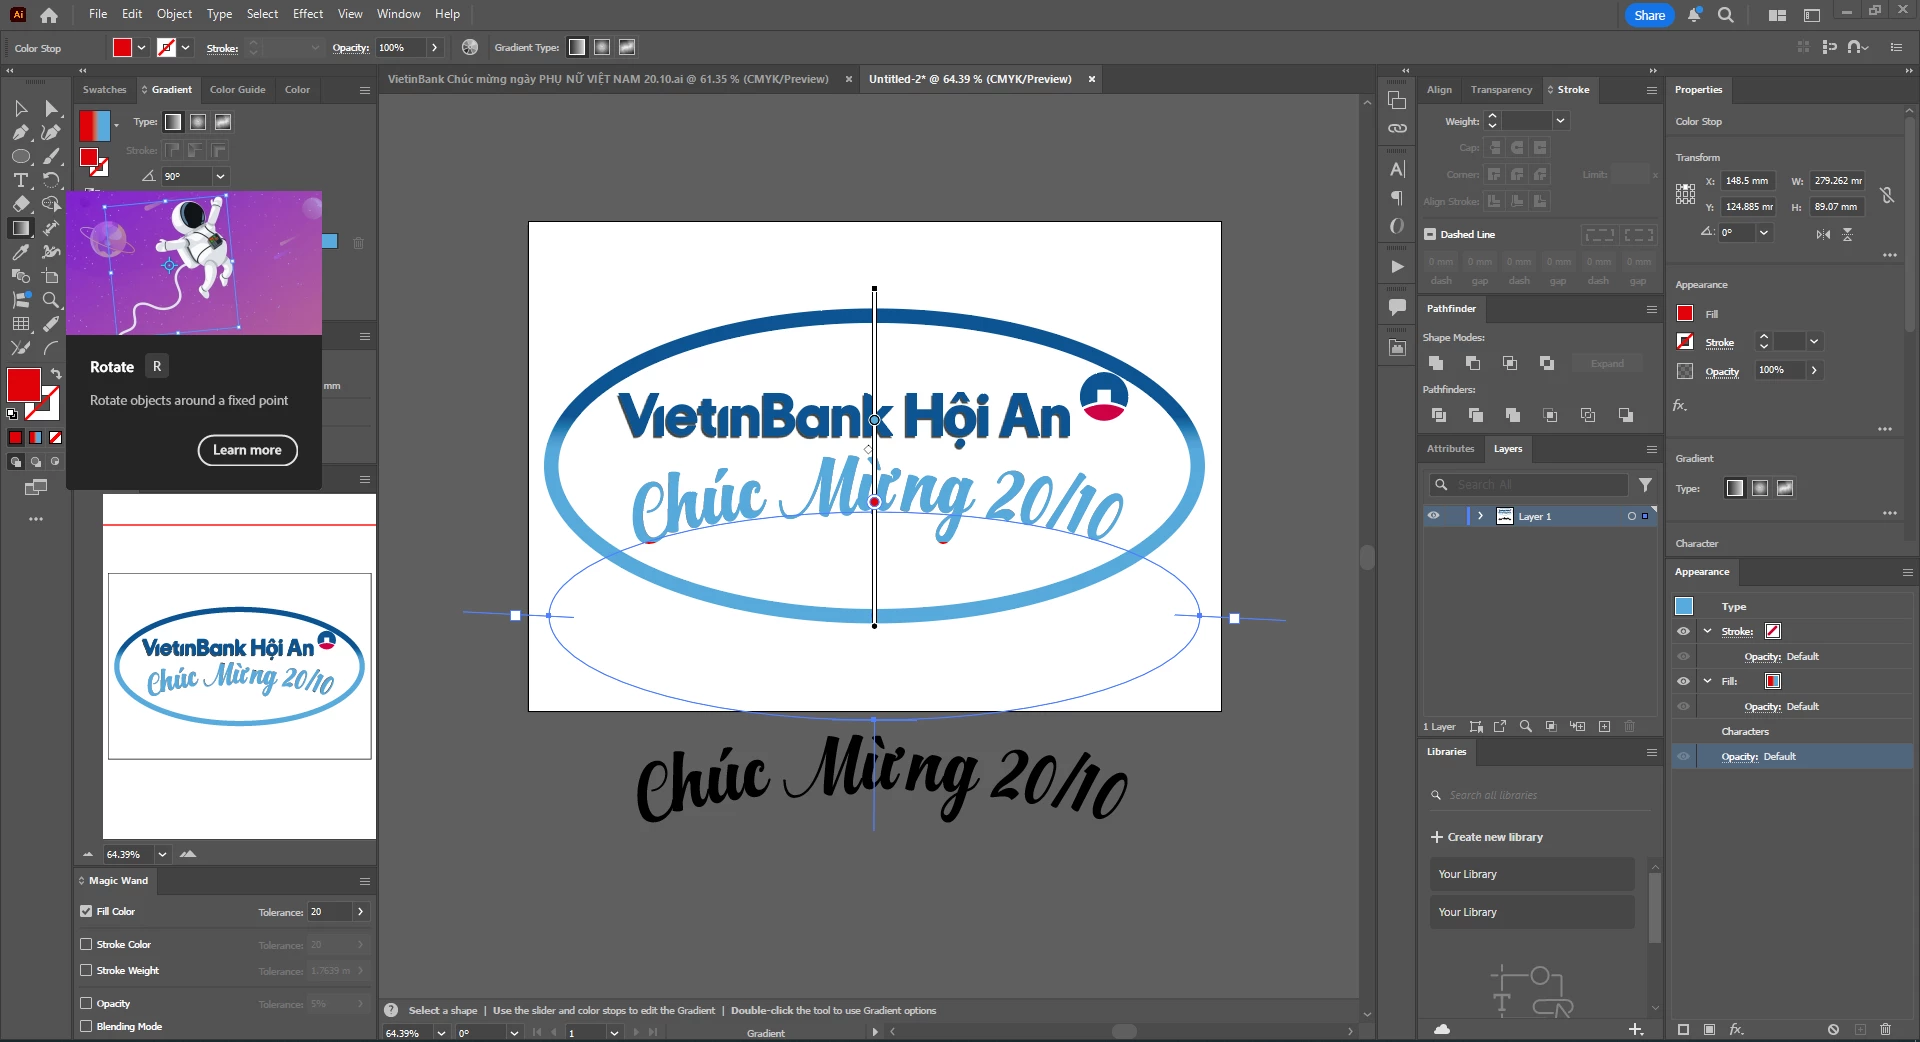The width and height of the screenshot is (1920, 1042).
Task: Click Learn more in Rotate tooltip
Action: coord(247,450)
